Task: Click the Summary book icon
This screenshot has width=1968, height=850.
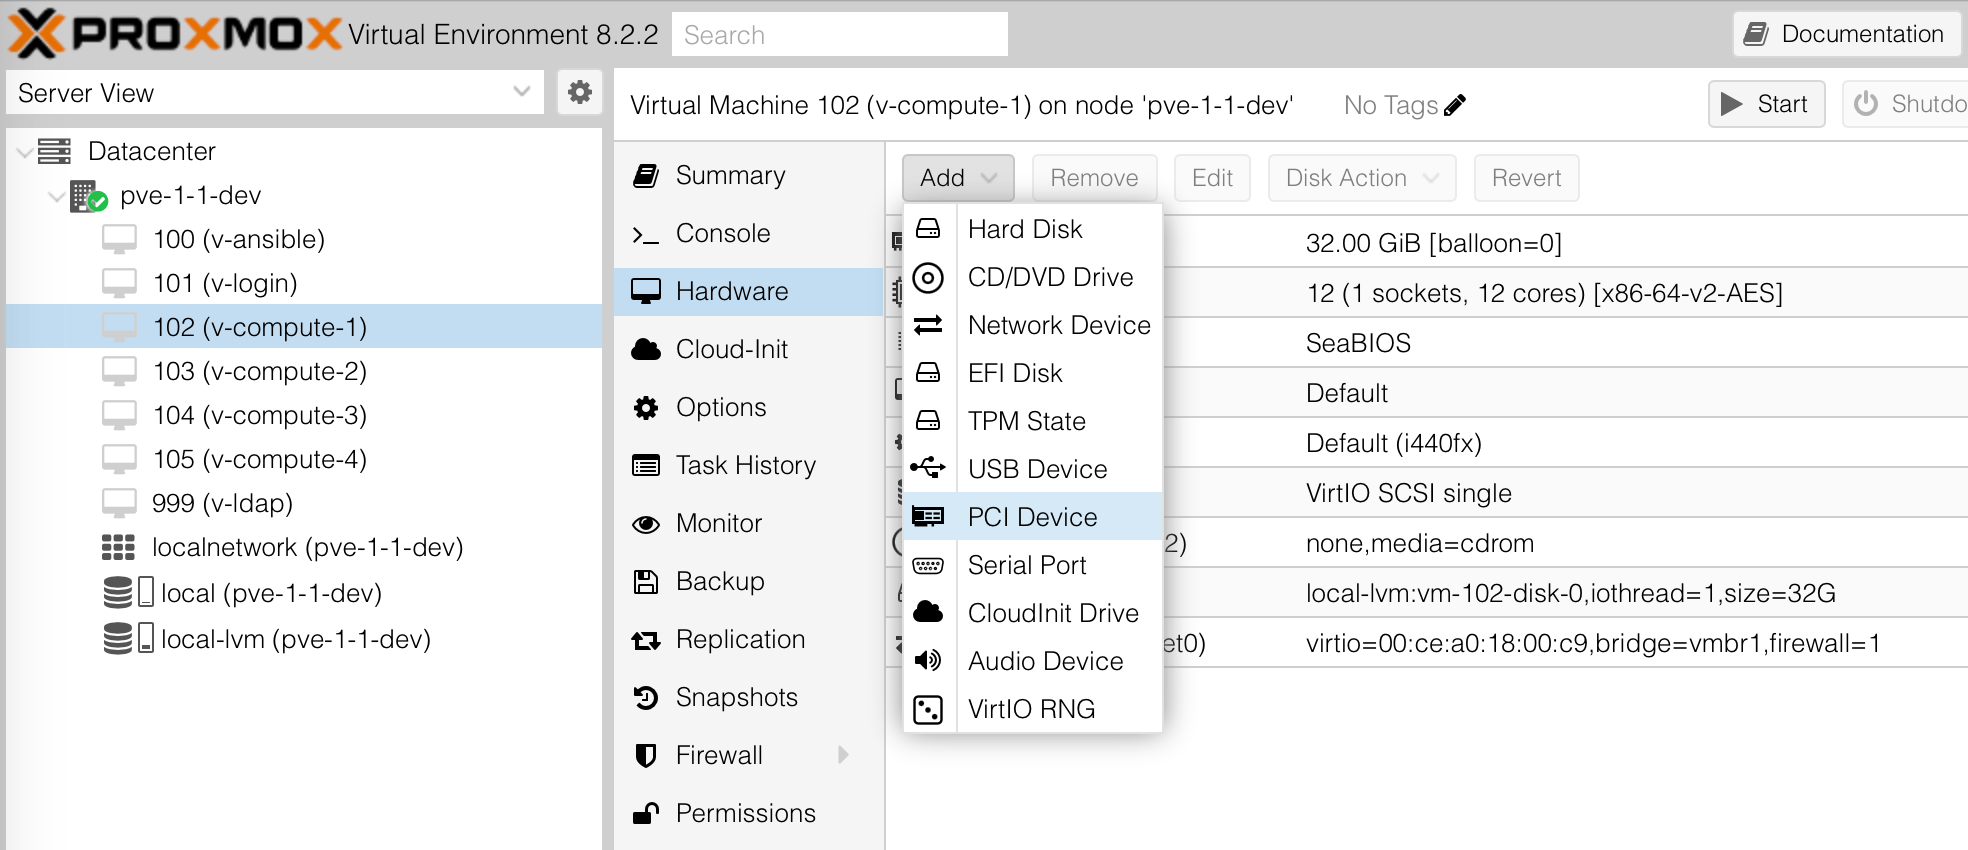Action: click(646, 176)
